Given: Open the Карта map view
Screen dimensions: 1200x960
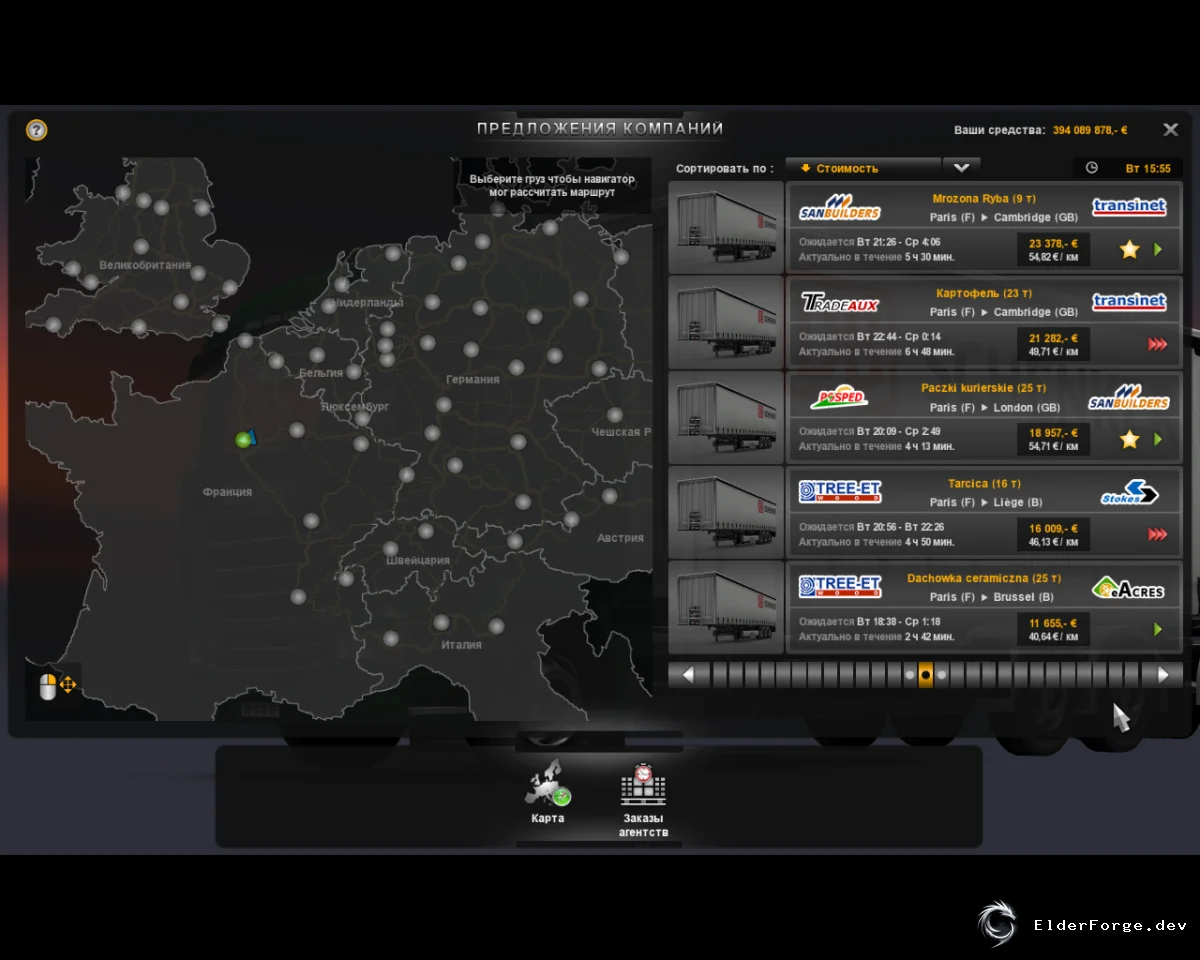Looking at the screenshot, I should coord(548,794).
